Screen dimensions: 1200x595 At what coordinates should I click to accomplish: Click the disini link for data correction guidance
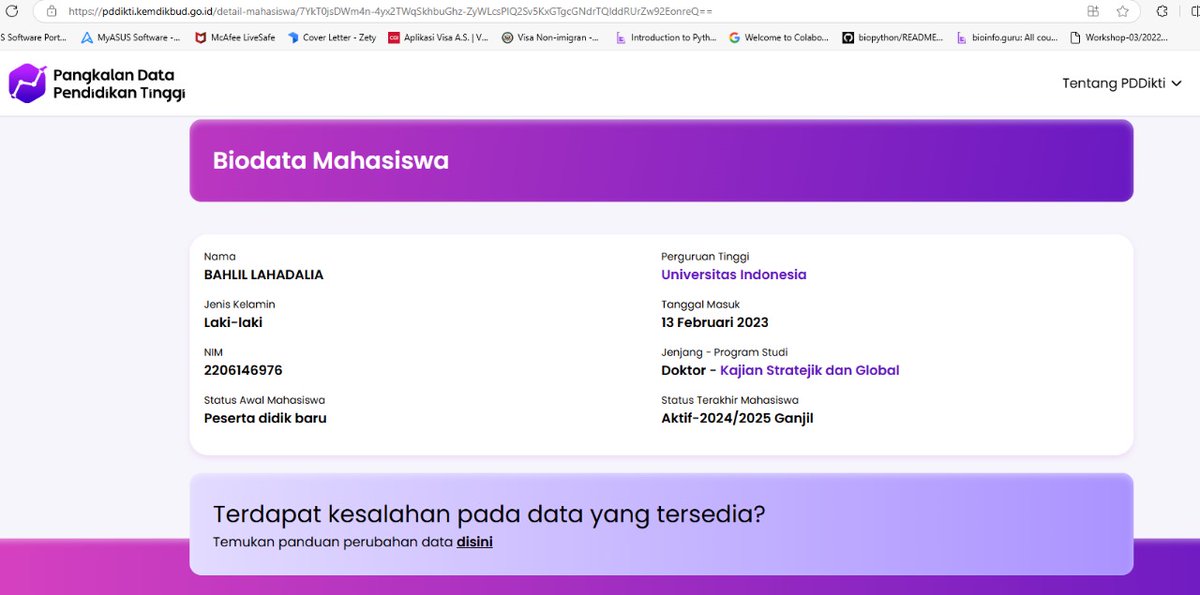[475, 541]
